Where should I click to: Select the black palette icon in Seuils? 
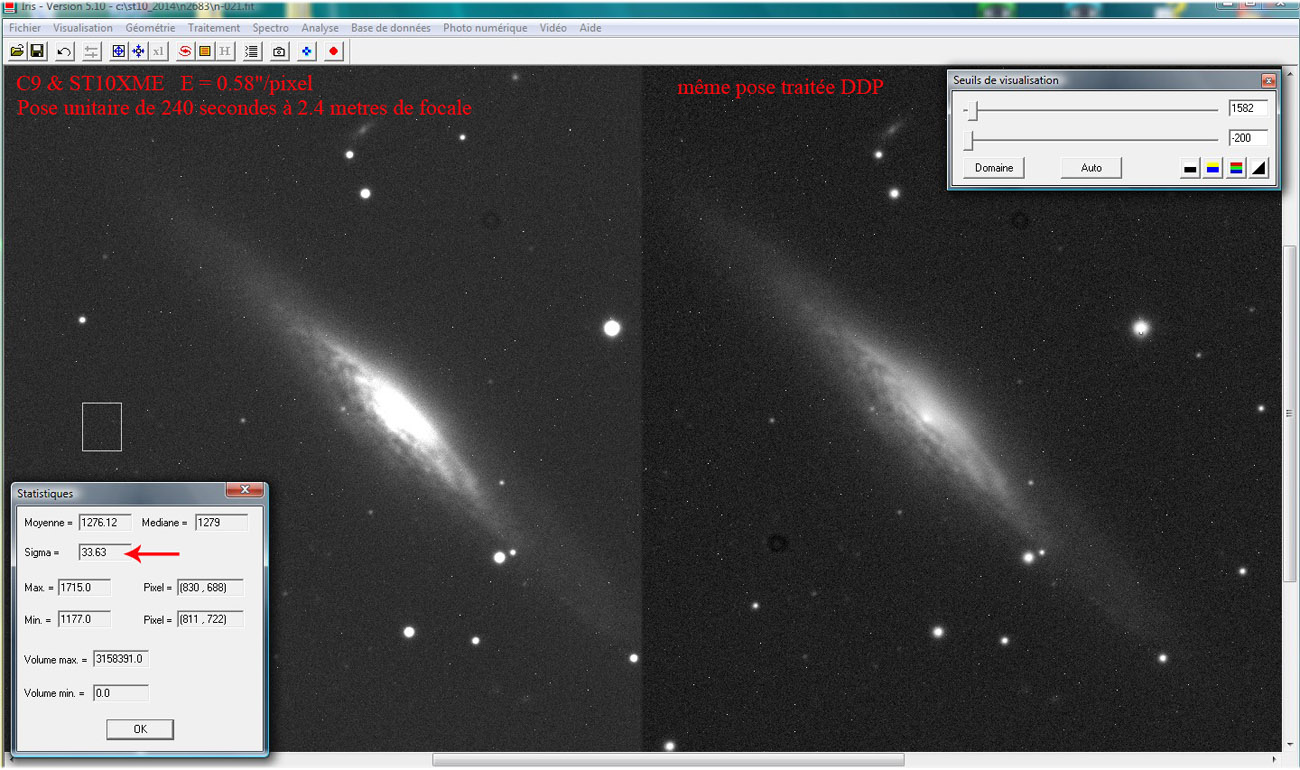1190,169
